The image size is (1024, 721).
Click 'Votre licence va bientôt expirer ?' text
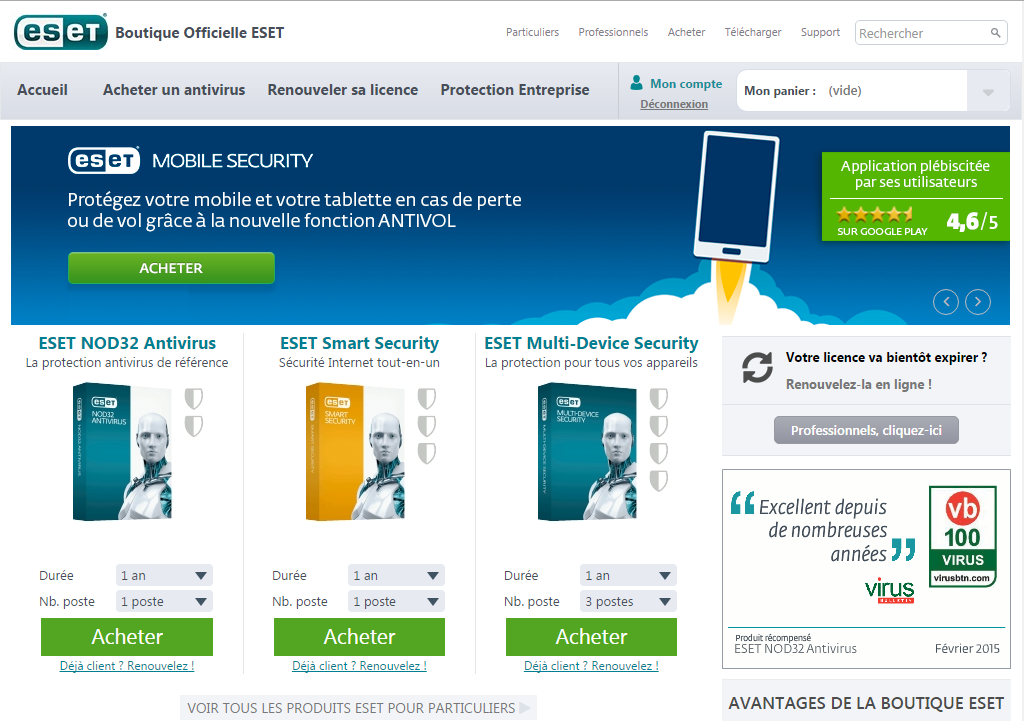886,357
